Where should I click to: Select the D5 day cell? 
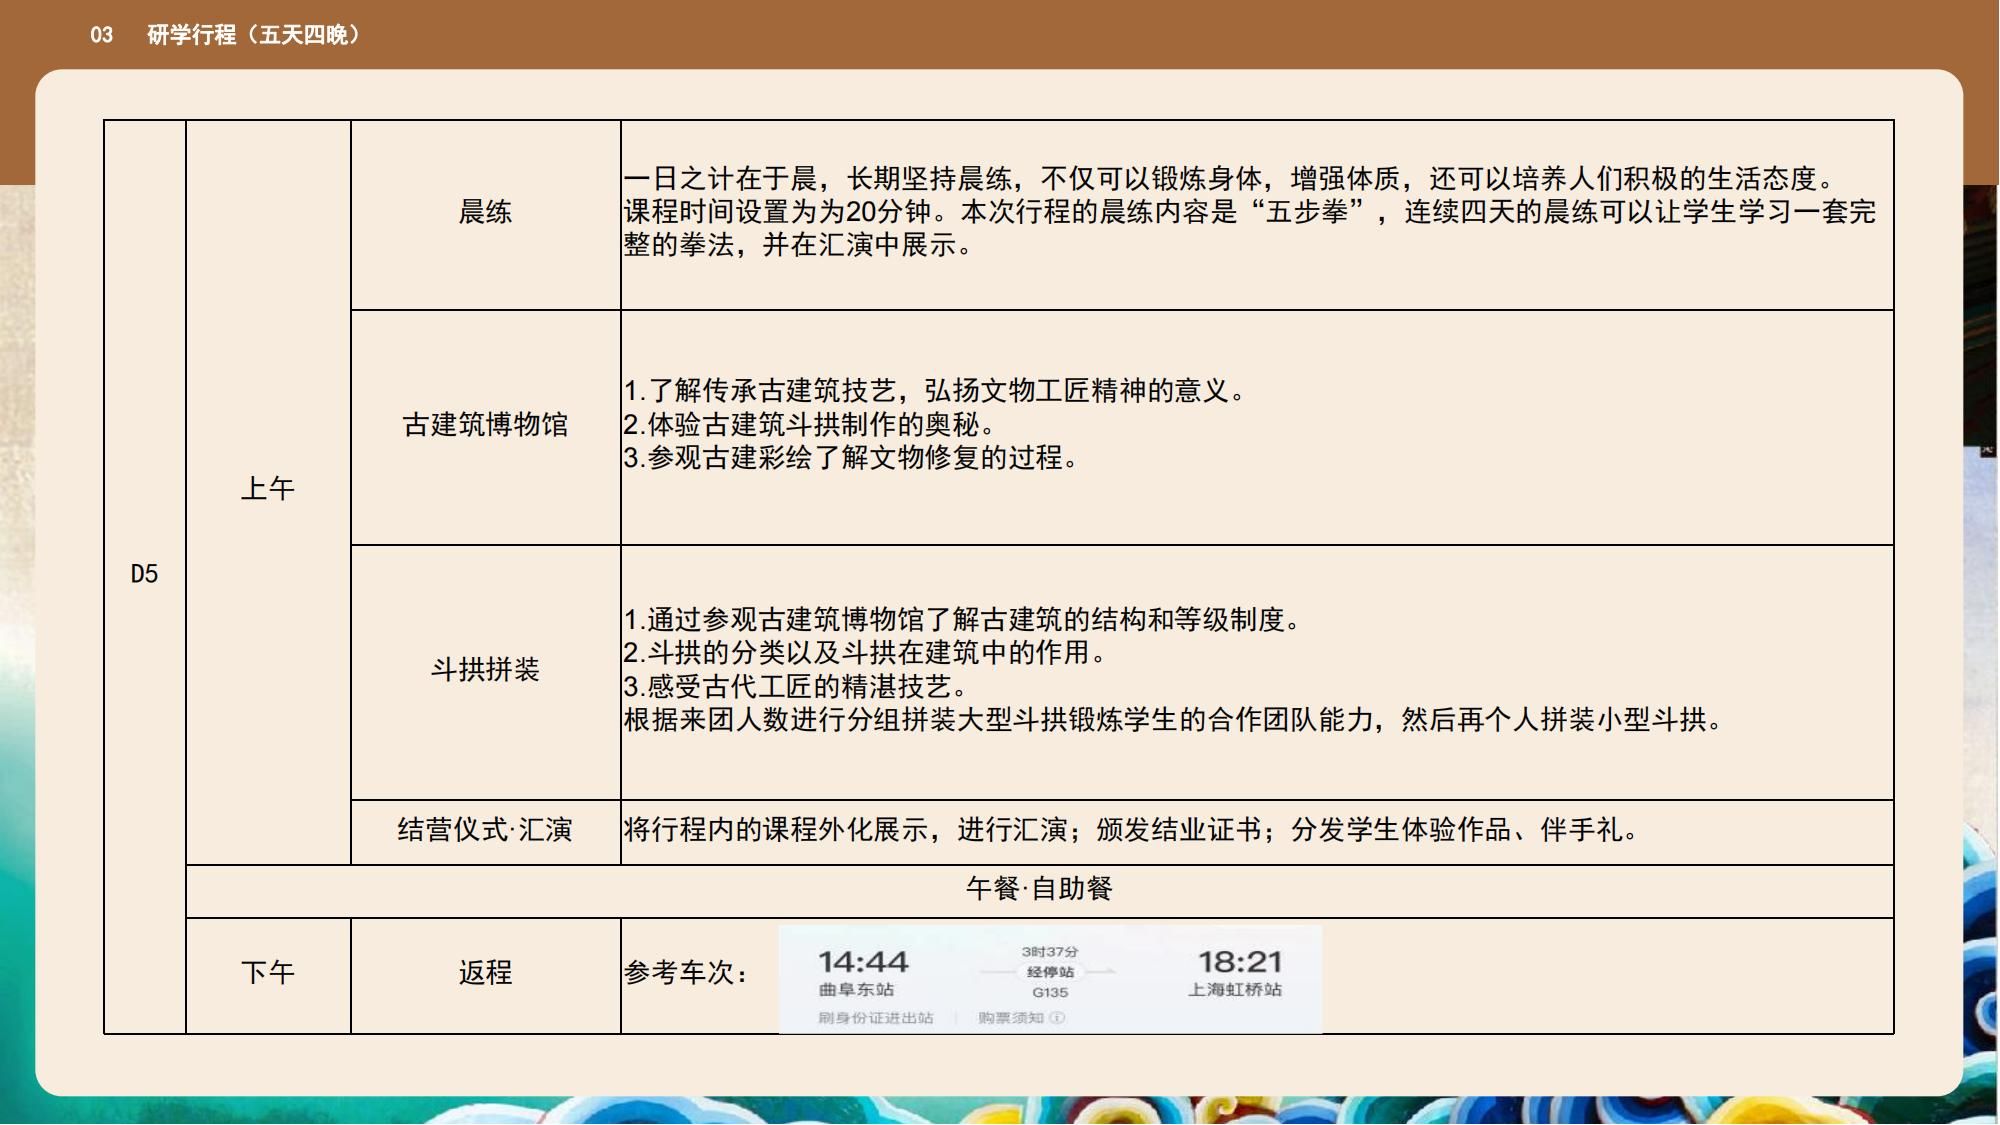pyautogui.click(x=144, y=575)
